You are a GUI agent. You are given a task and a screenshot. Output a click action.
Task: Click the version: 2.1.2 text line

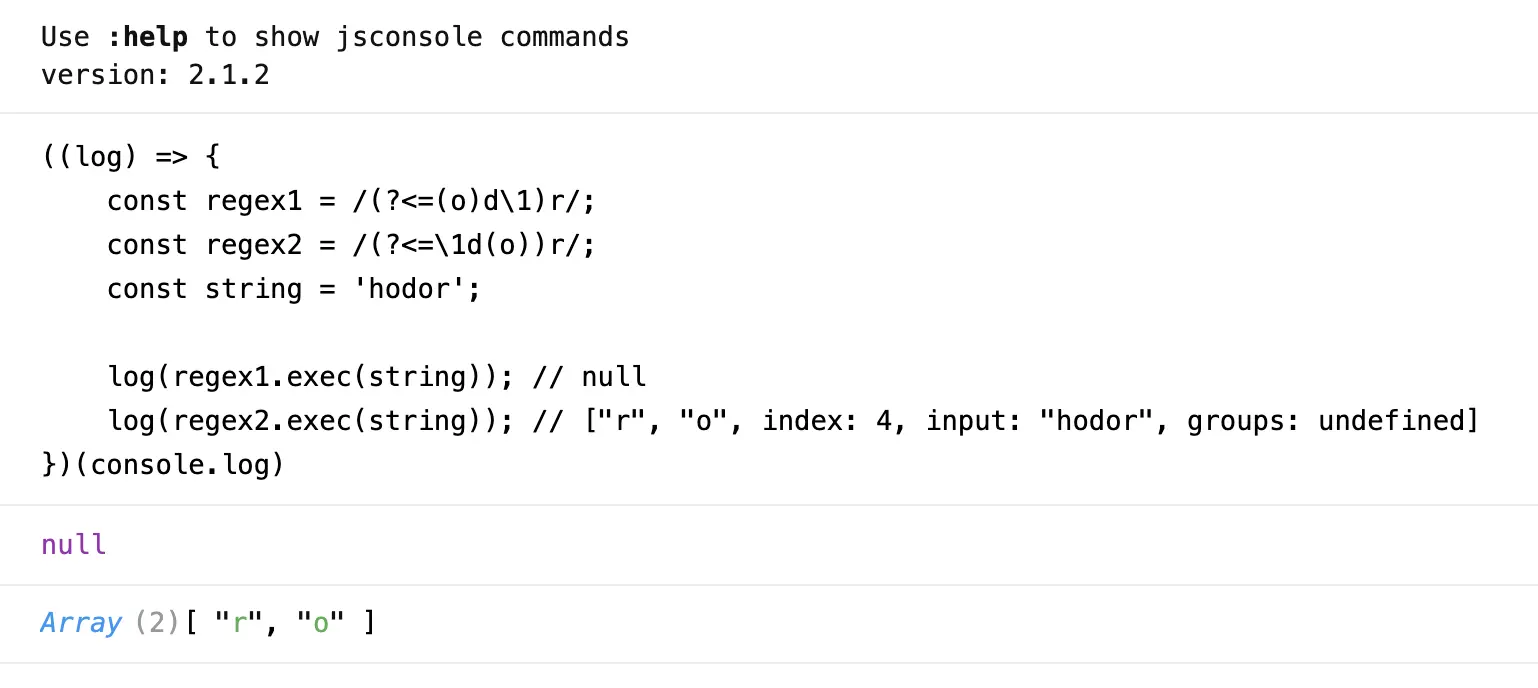click(x=155, y=75)
